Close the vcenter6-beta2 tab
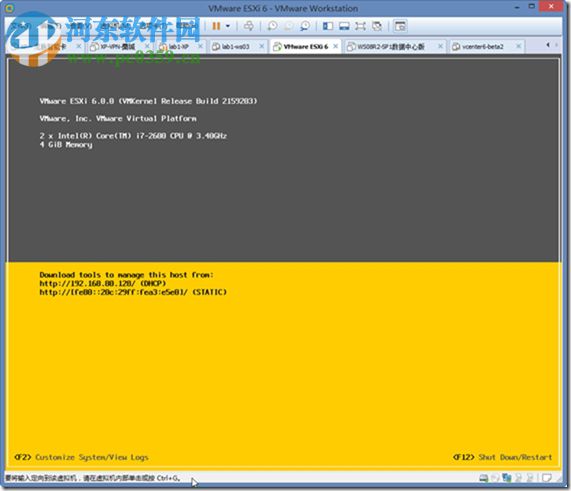This screenshot has height=491, width=571. pos(518,46)
